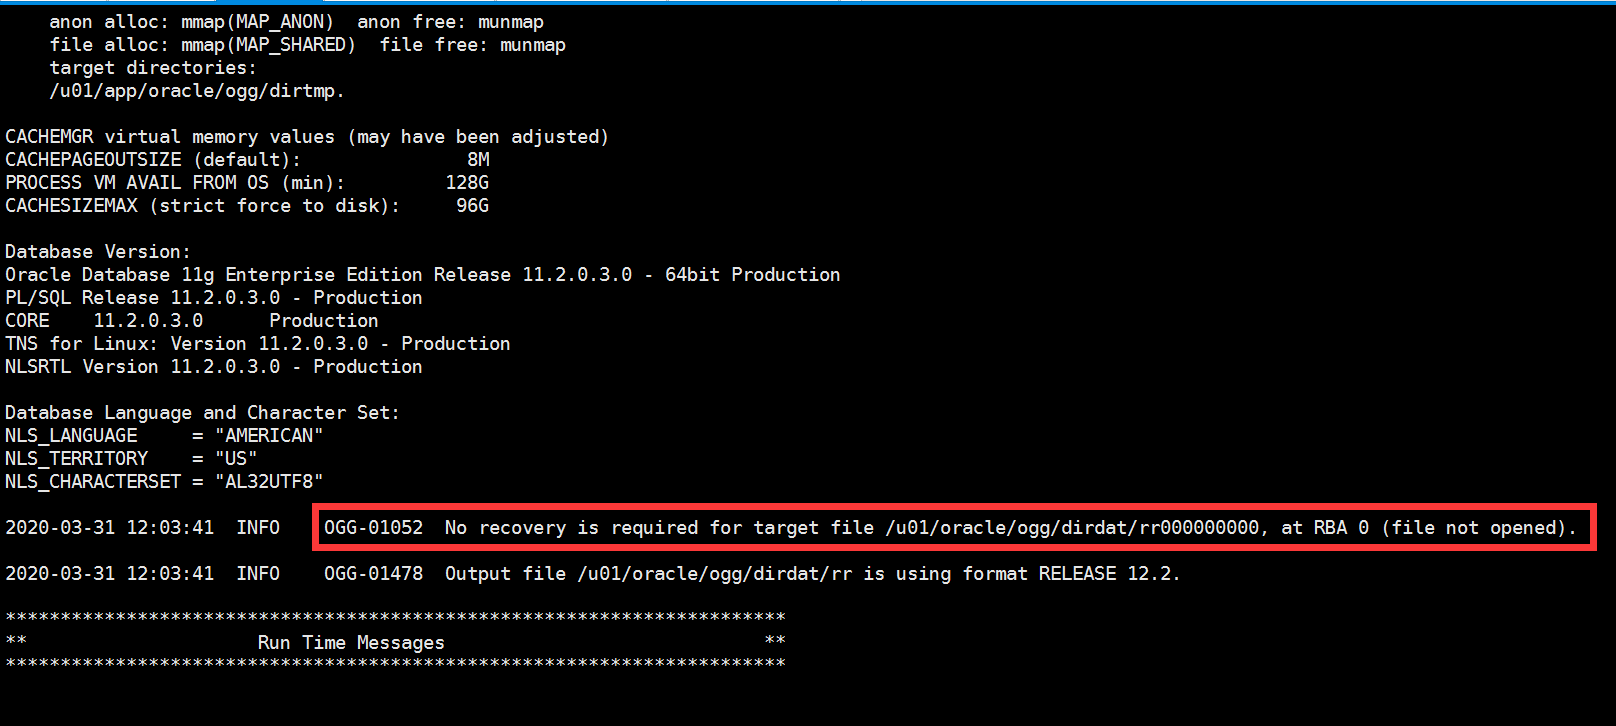Click the "Database Version:" heading

[x=97, y=252]
